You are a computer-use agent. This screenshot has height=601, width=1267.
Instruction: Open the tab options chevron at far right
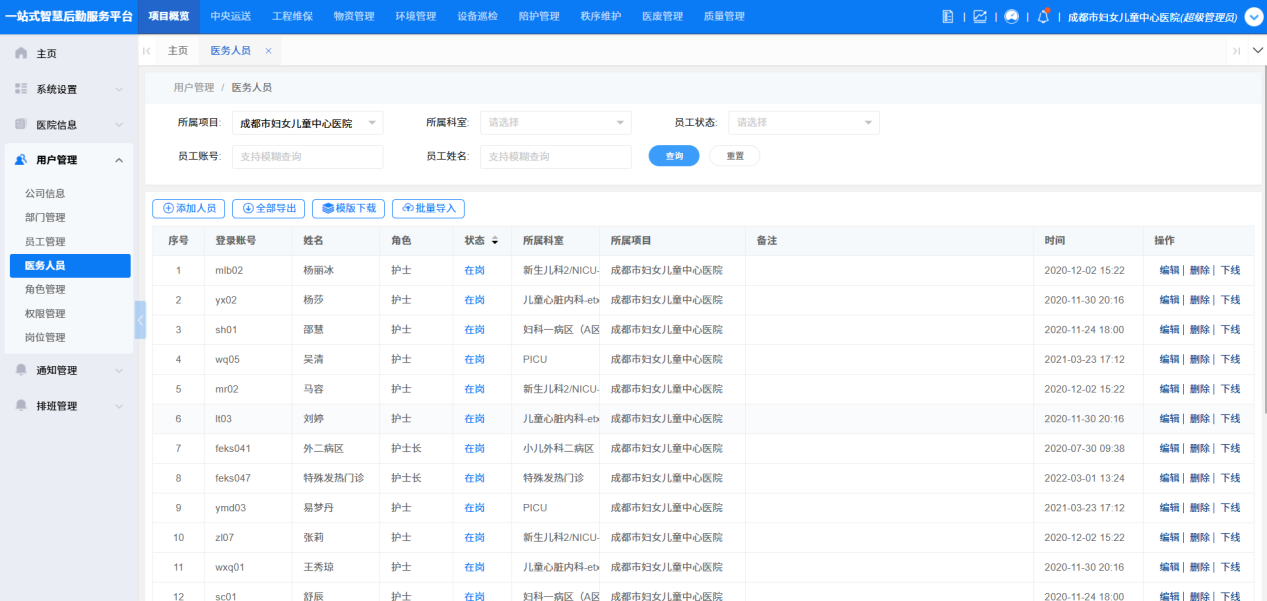point(1258,51)
